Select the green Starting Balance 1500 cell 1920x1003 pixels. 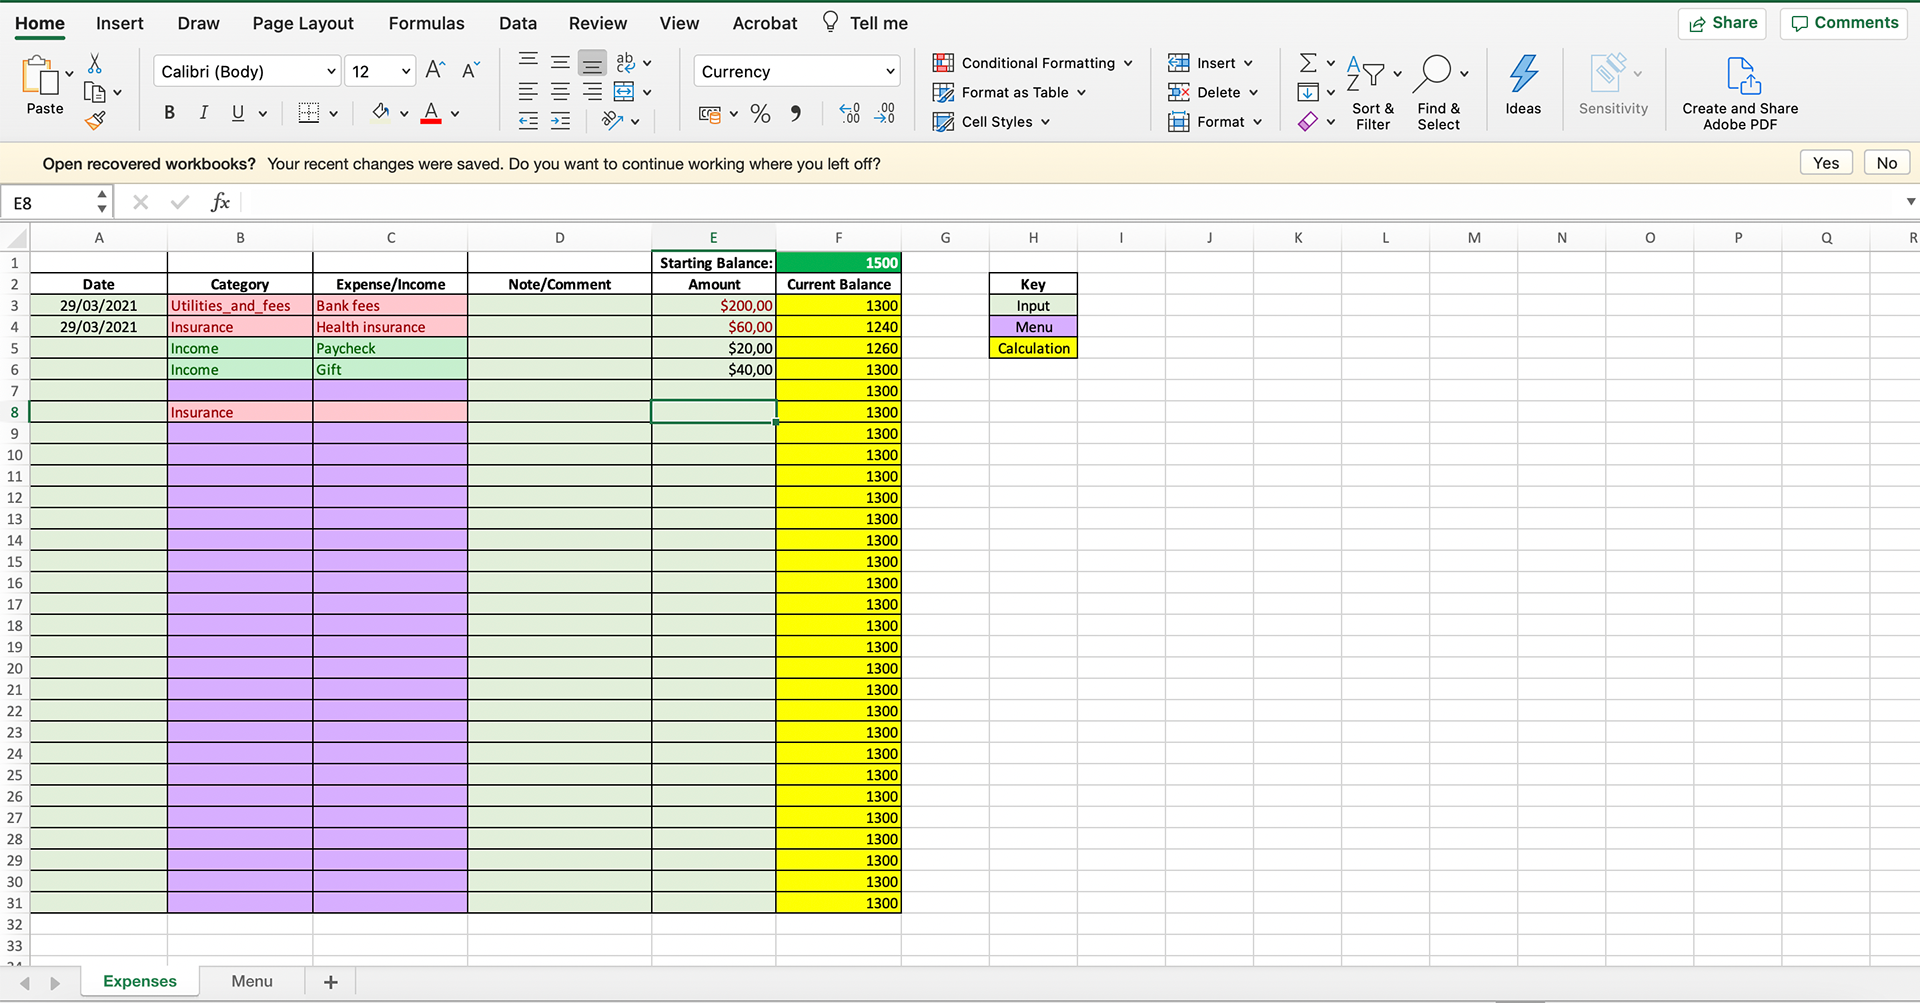pos(838,263)
